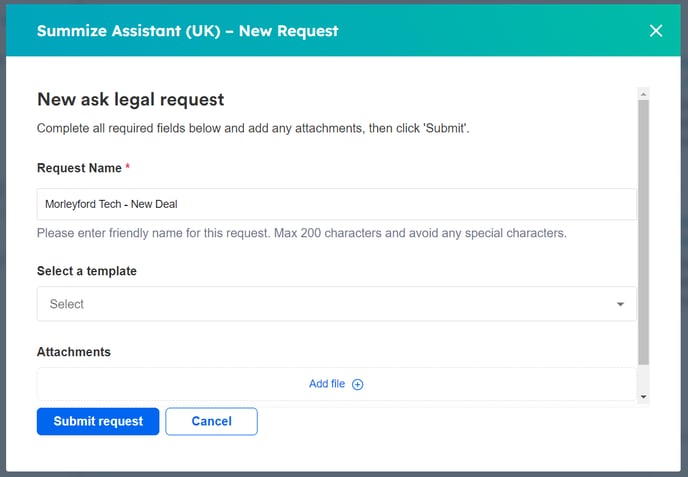This screenshot has width=688, height=477.
Task: Click the Summize Assistant dialog title
Action: (x=188, y=31)
